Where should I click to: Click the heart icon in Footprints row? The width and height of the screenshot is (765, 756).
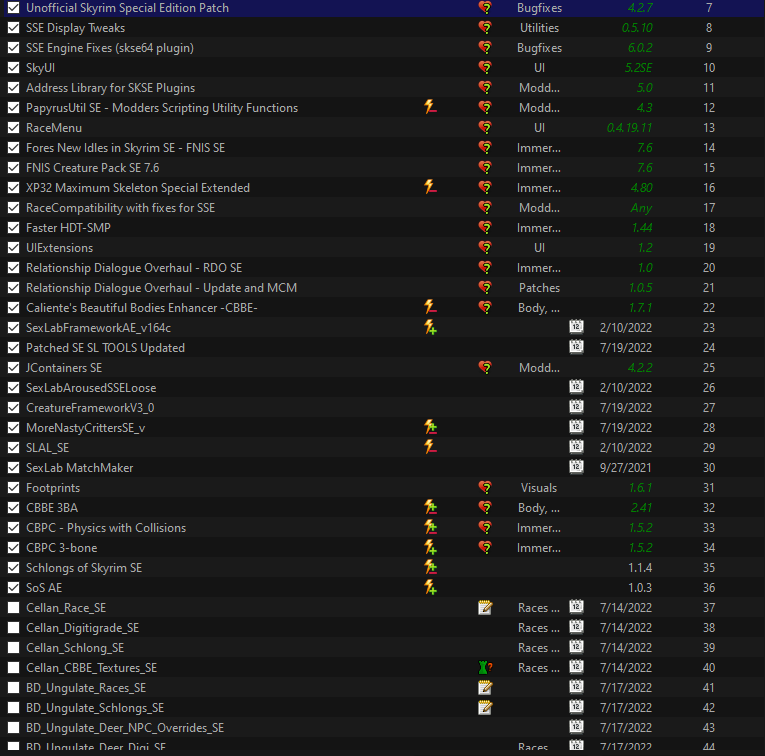point(485,487)
